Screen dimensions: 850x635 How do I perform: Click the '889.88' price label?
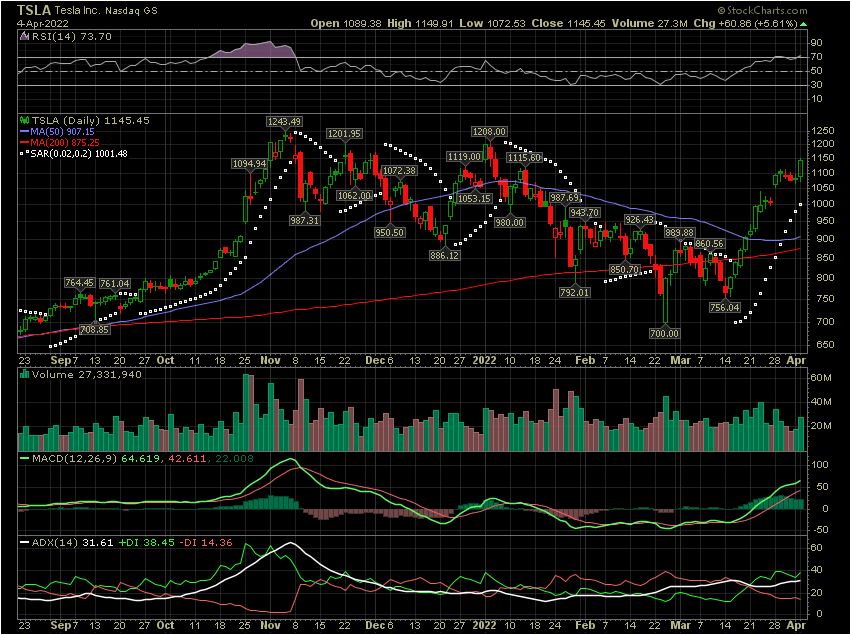tap(680, 233)
